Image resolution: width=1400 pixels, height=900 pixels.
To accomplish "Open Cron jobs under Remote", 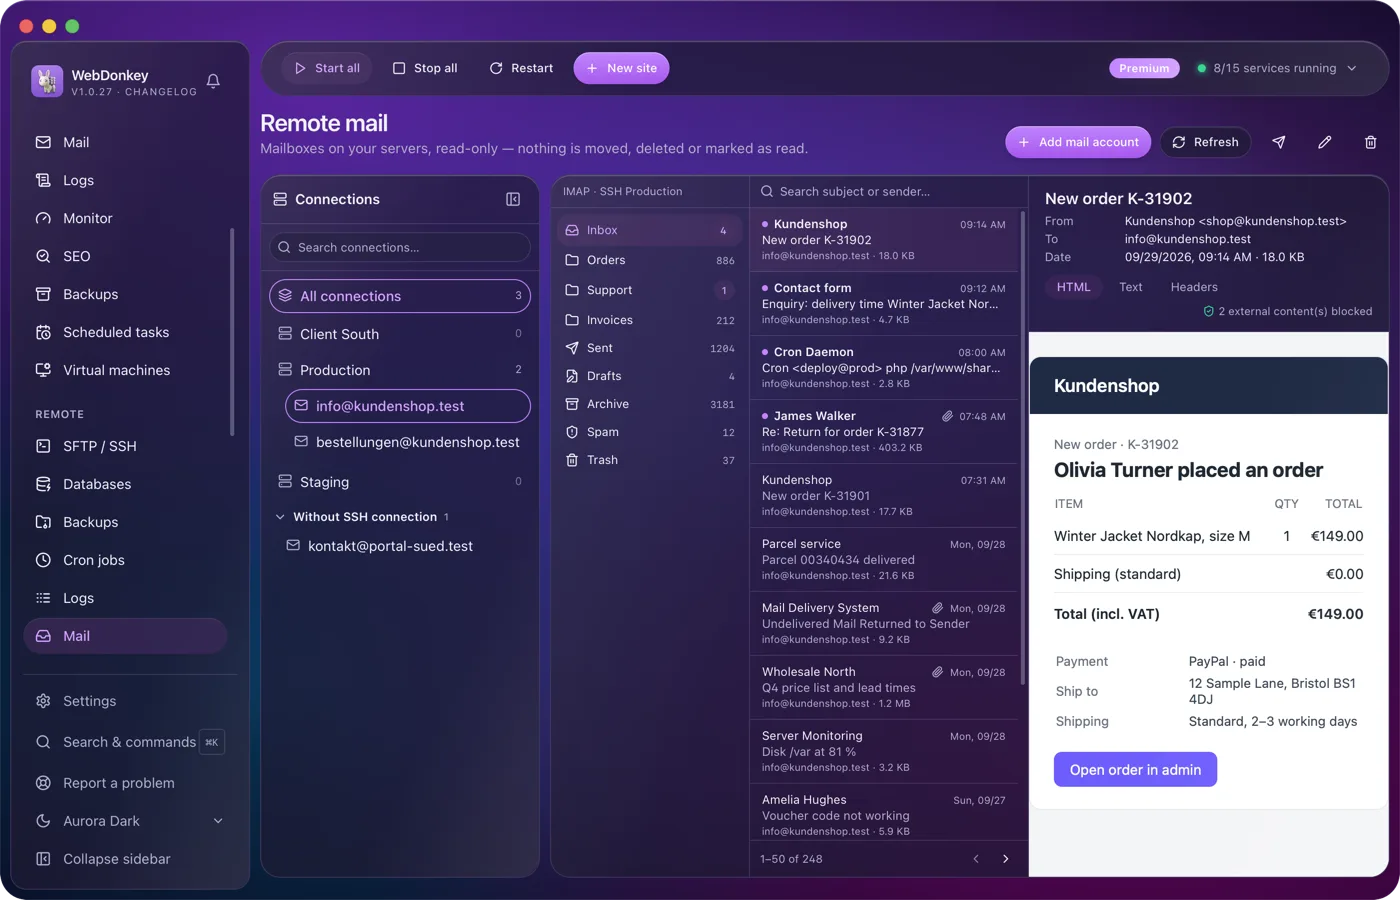I will click(x=126, y=560).
